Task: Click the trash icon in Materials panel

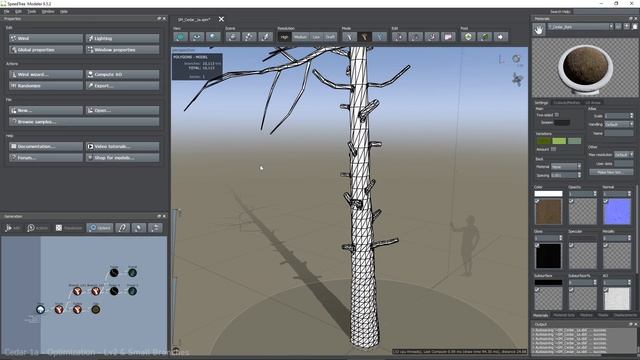Action: coord(635,27)
